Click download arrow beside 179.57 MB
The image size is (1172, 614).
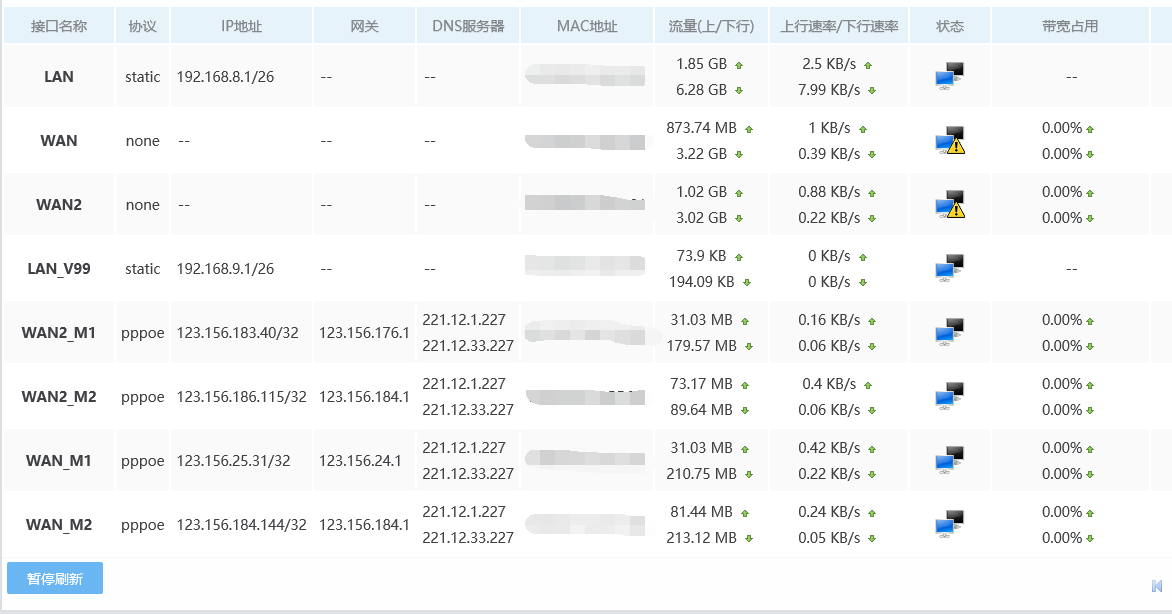[x=748, y=346]
